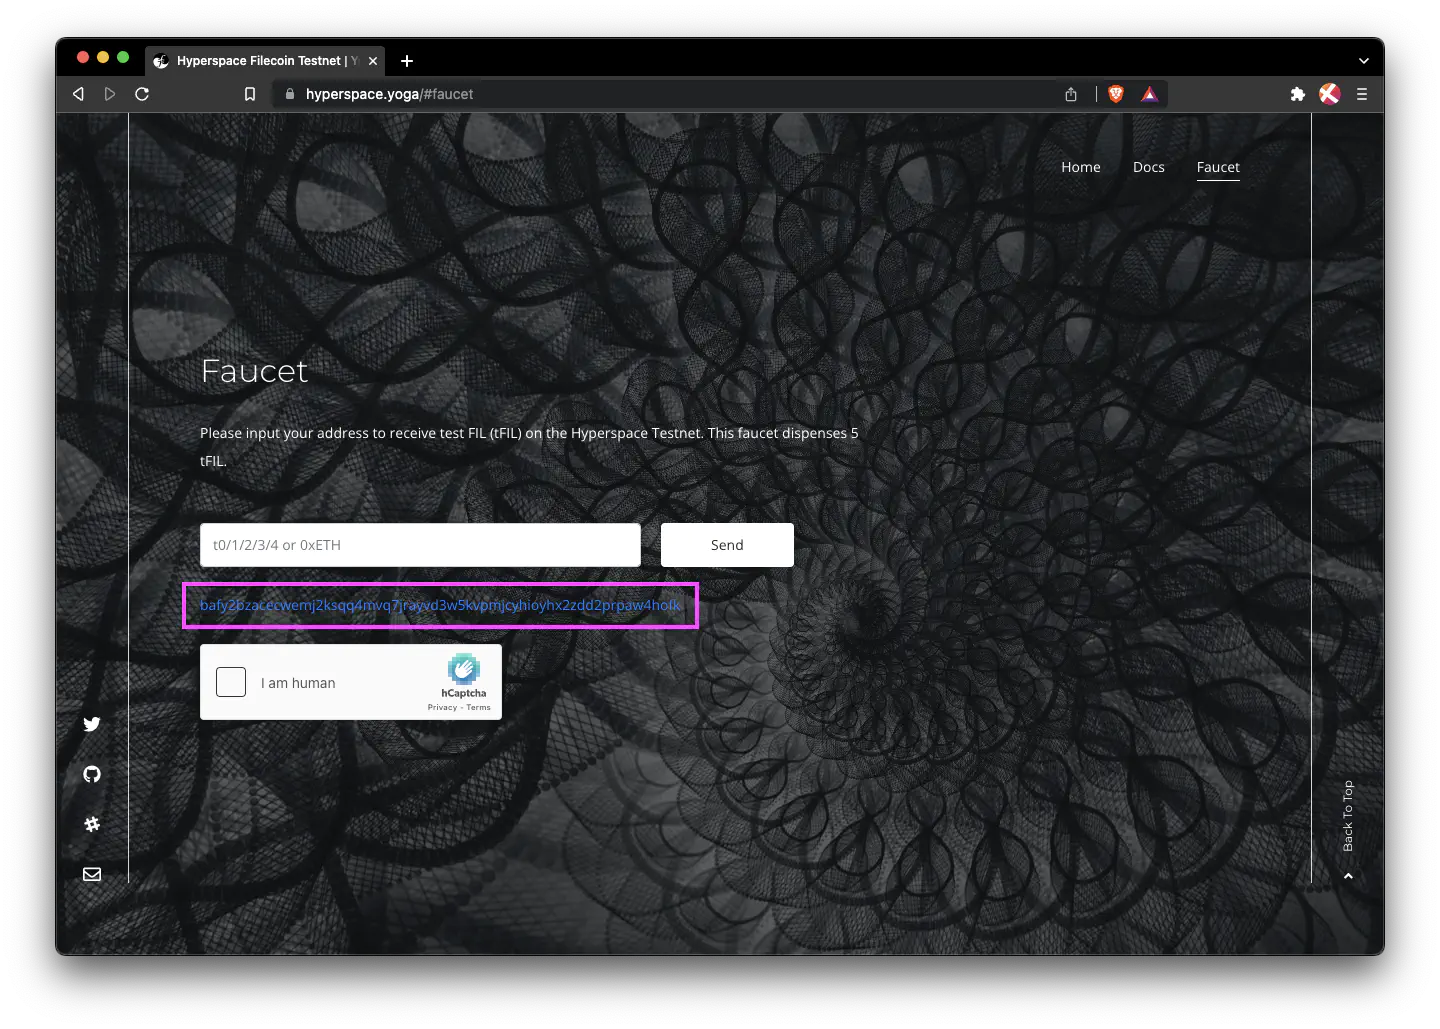Screen dimensions: 1440x1029
Task: Check the I am human checkbox
Action: 231,682
